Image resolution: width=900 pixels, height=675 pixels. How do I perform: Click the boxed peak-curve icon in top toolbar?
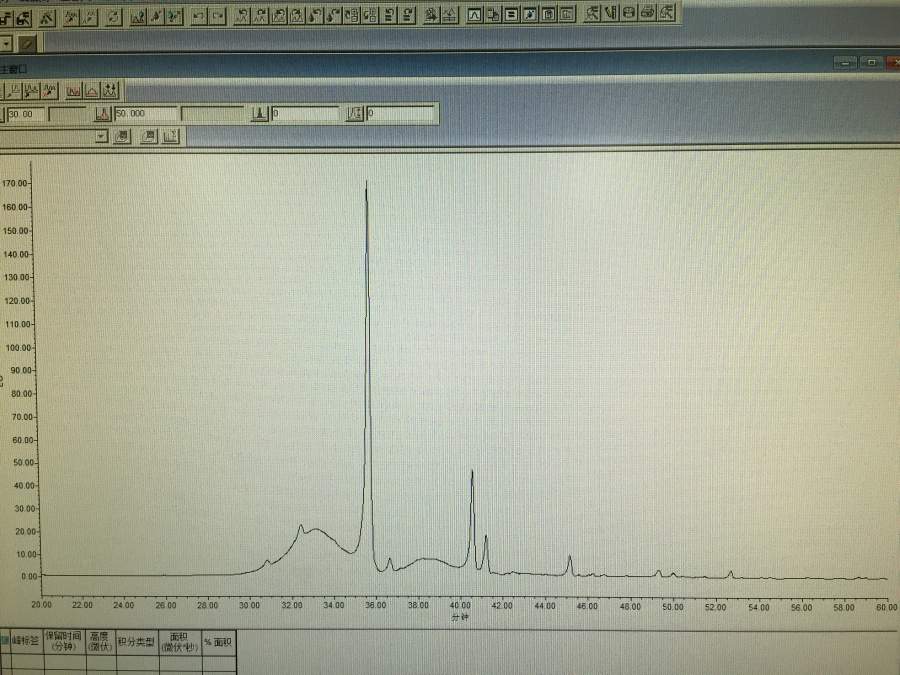474,15
